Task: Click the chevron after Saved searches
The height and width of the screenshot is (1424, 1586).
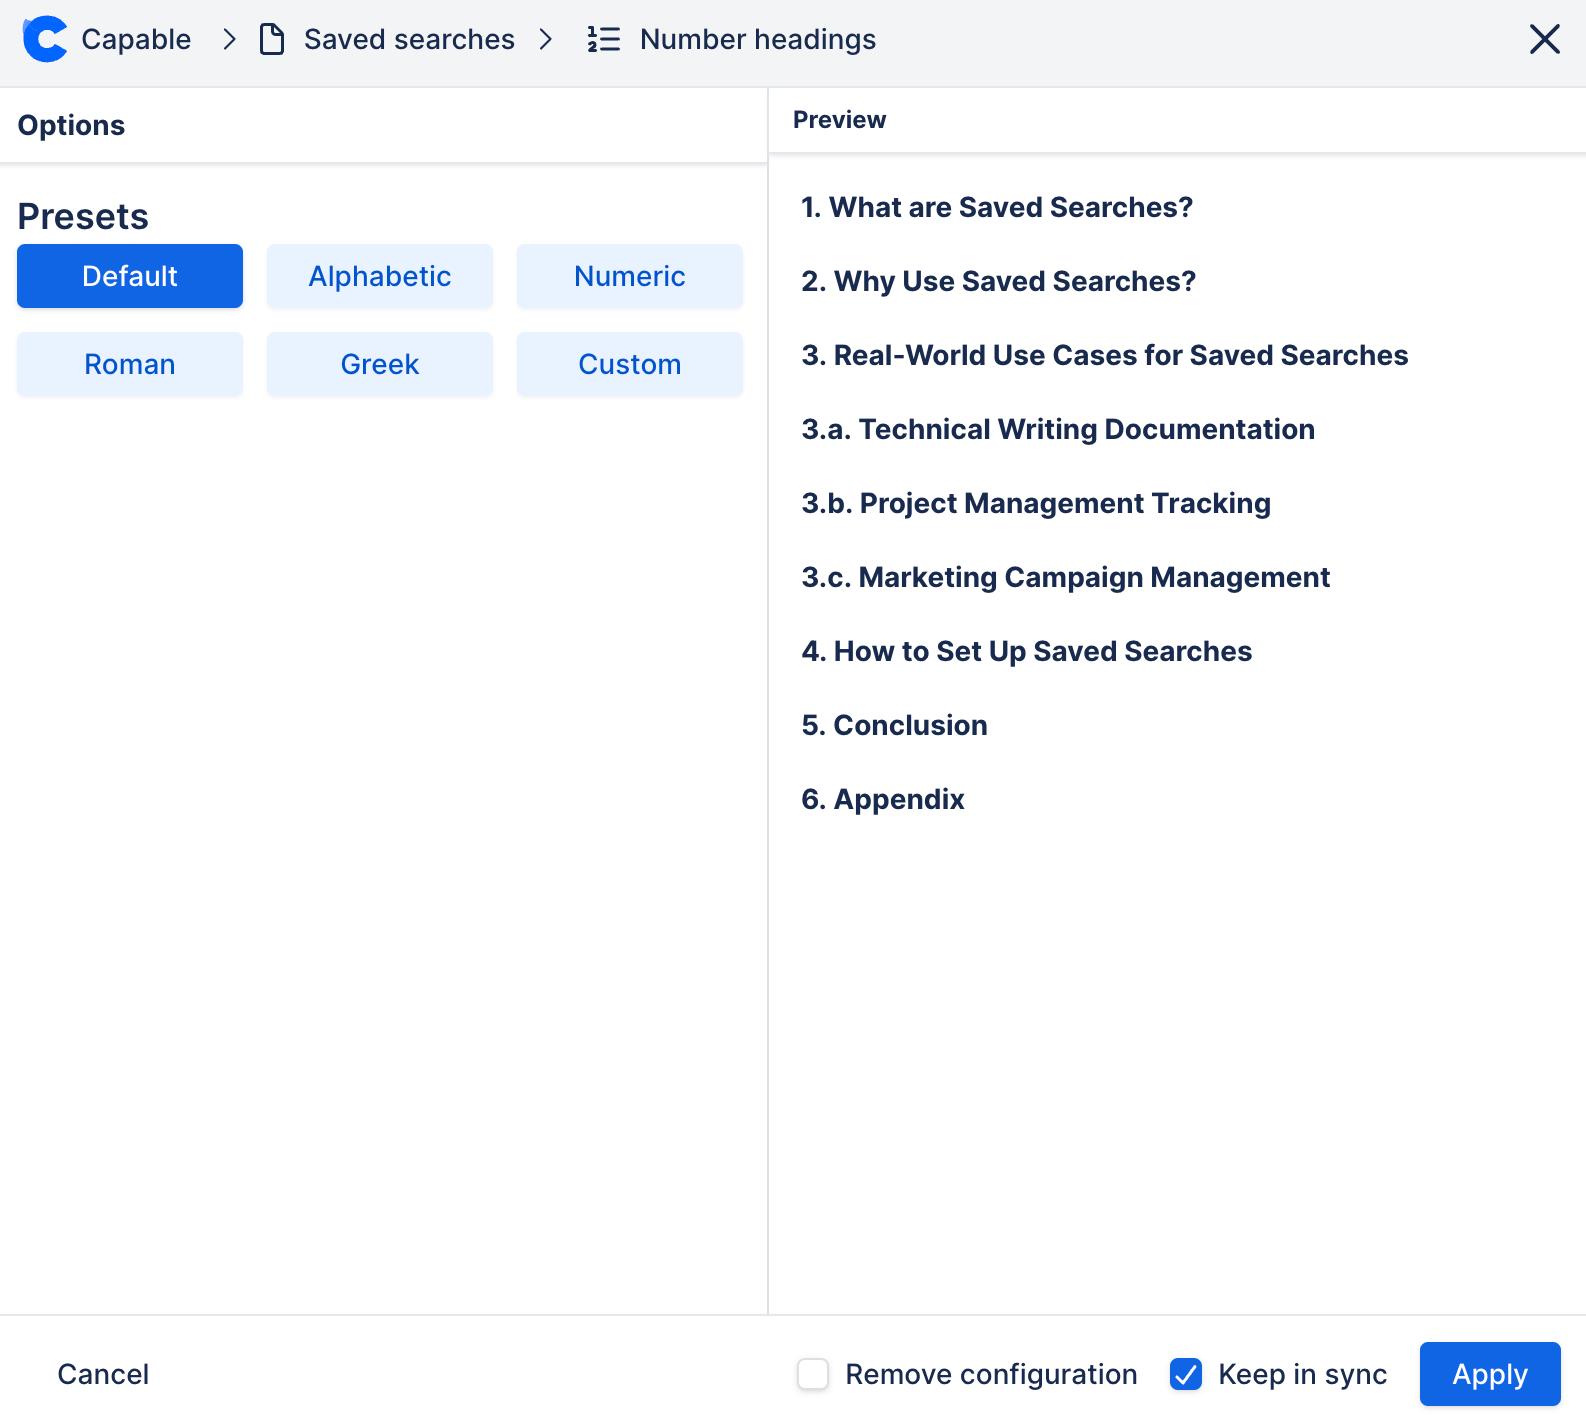Action: click(x=546, y=40)
